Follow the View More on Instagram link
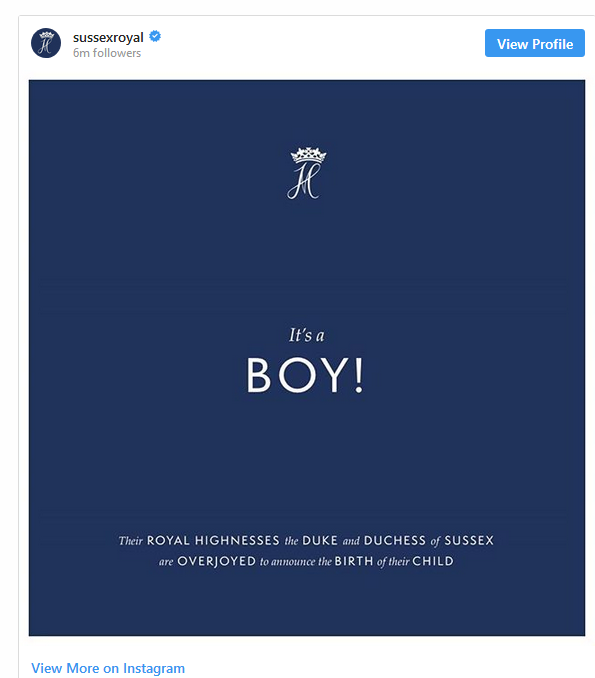The height and width of the screenshot is (678, 595). tap(108, 668)
